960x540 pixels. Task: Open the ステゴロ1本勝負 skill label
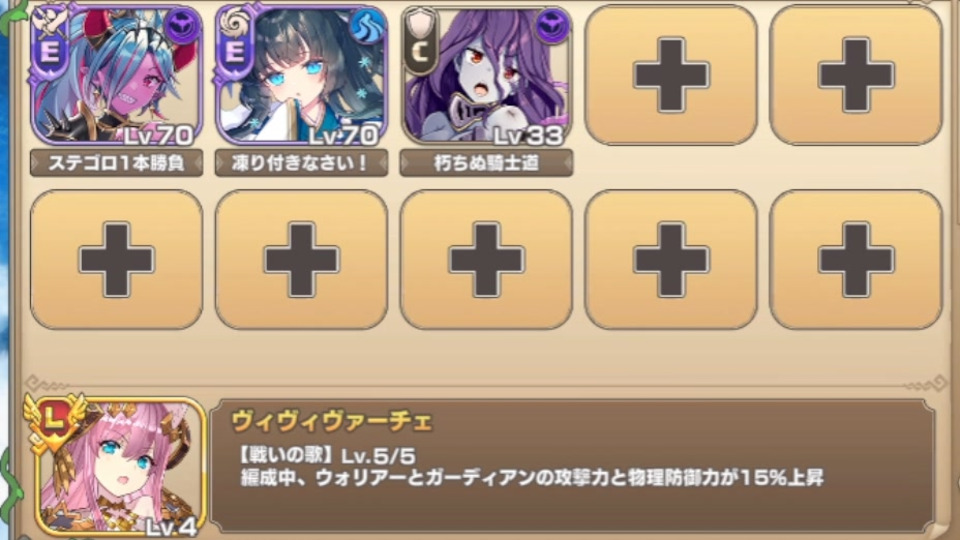pos(116,163)
